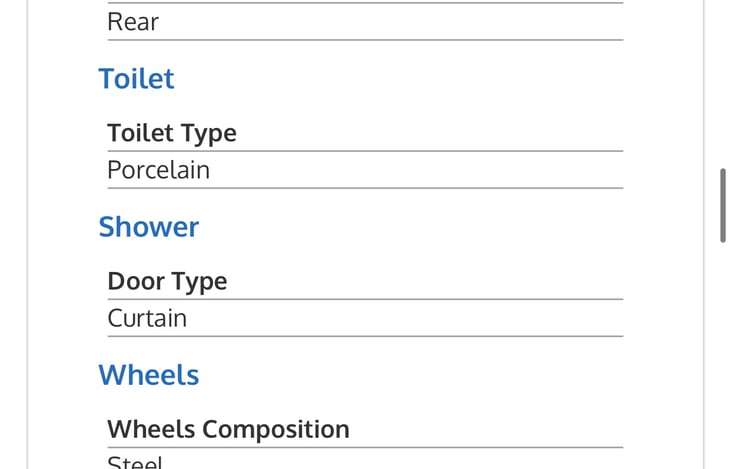The width and height of the screenshot is (731, 469).
Task: Click divider line above Rear value
Action: (x=366, y=3)
